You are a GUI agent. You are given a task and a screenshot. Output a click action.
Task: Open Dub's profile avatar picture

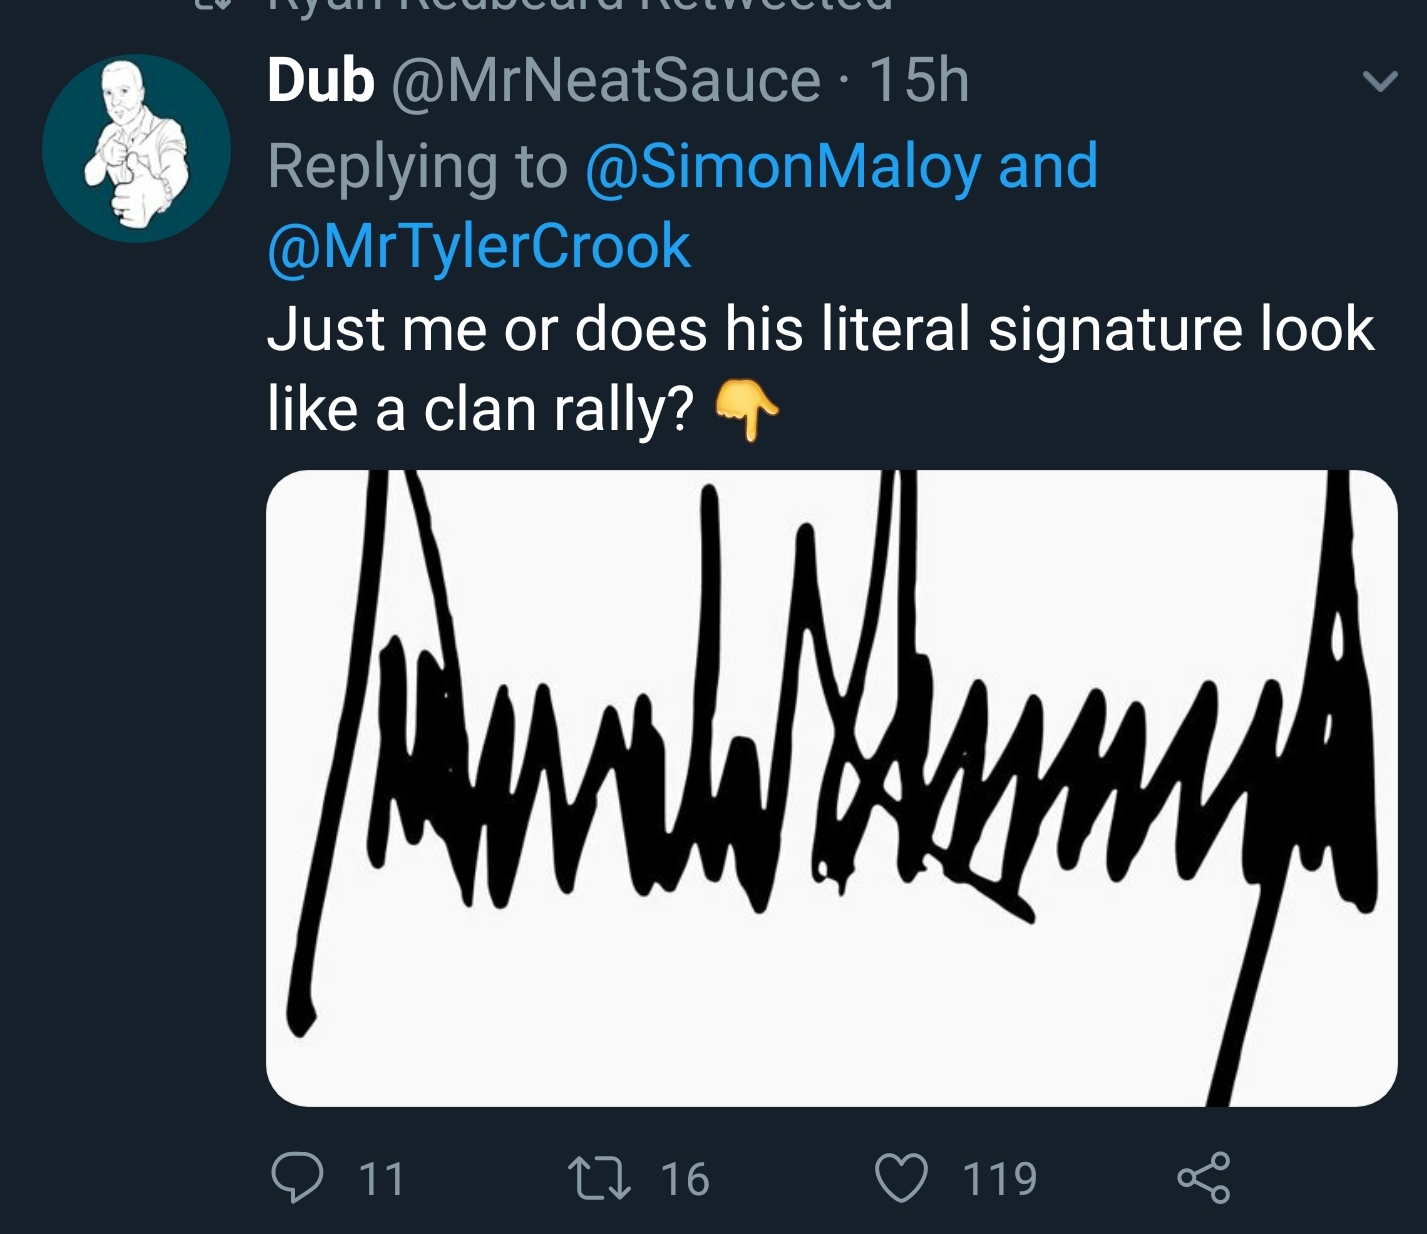click(136, 149)
